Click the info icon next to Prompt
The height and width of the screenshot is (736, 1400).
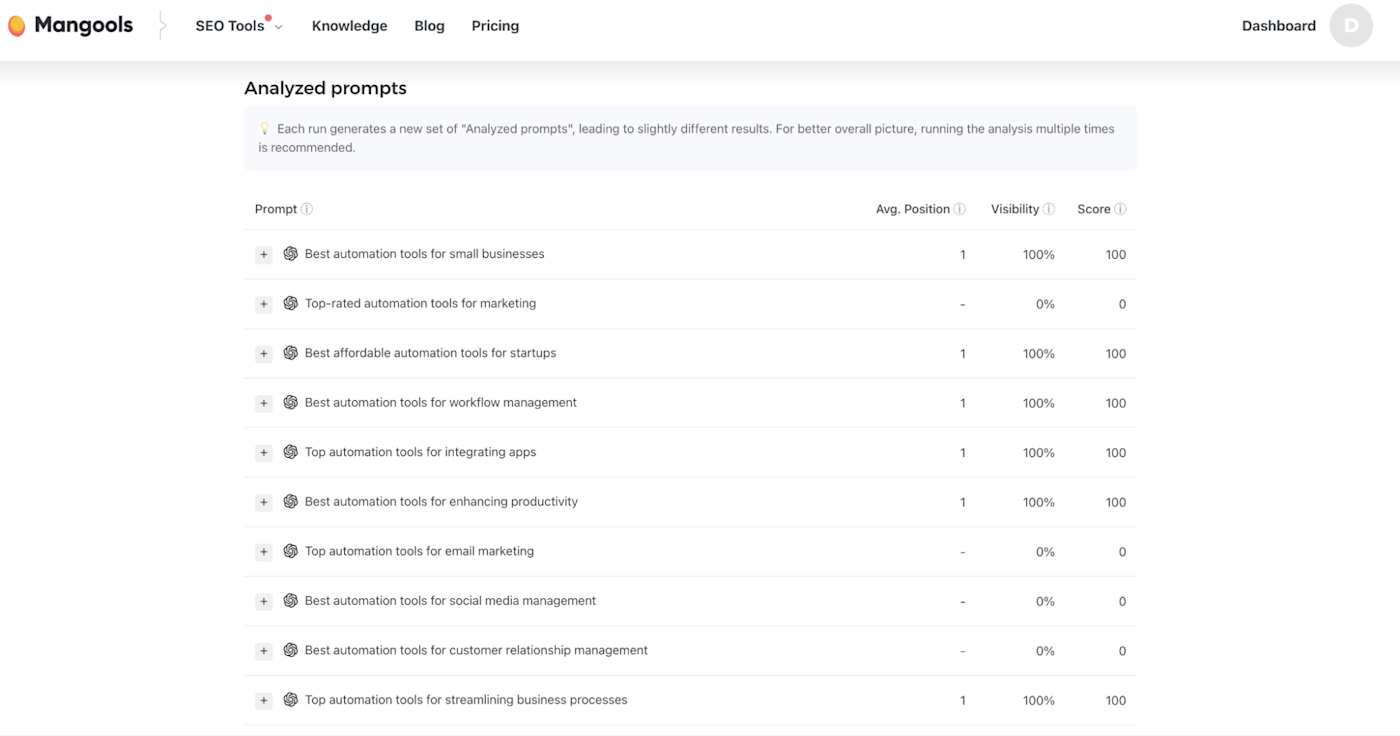pyautogui.click(x=307, y=209)
